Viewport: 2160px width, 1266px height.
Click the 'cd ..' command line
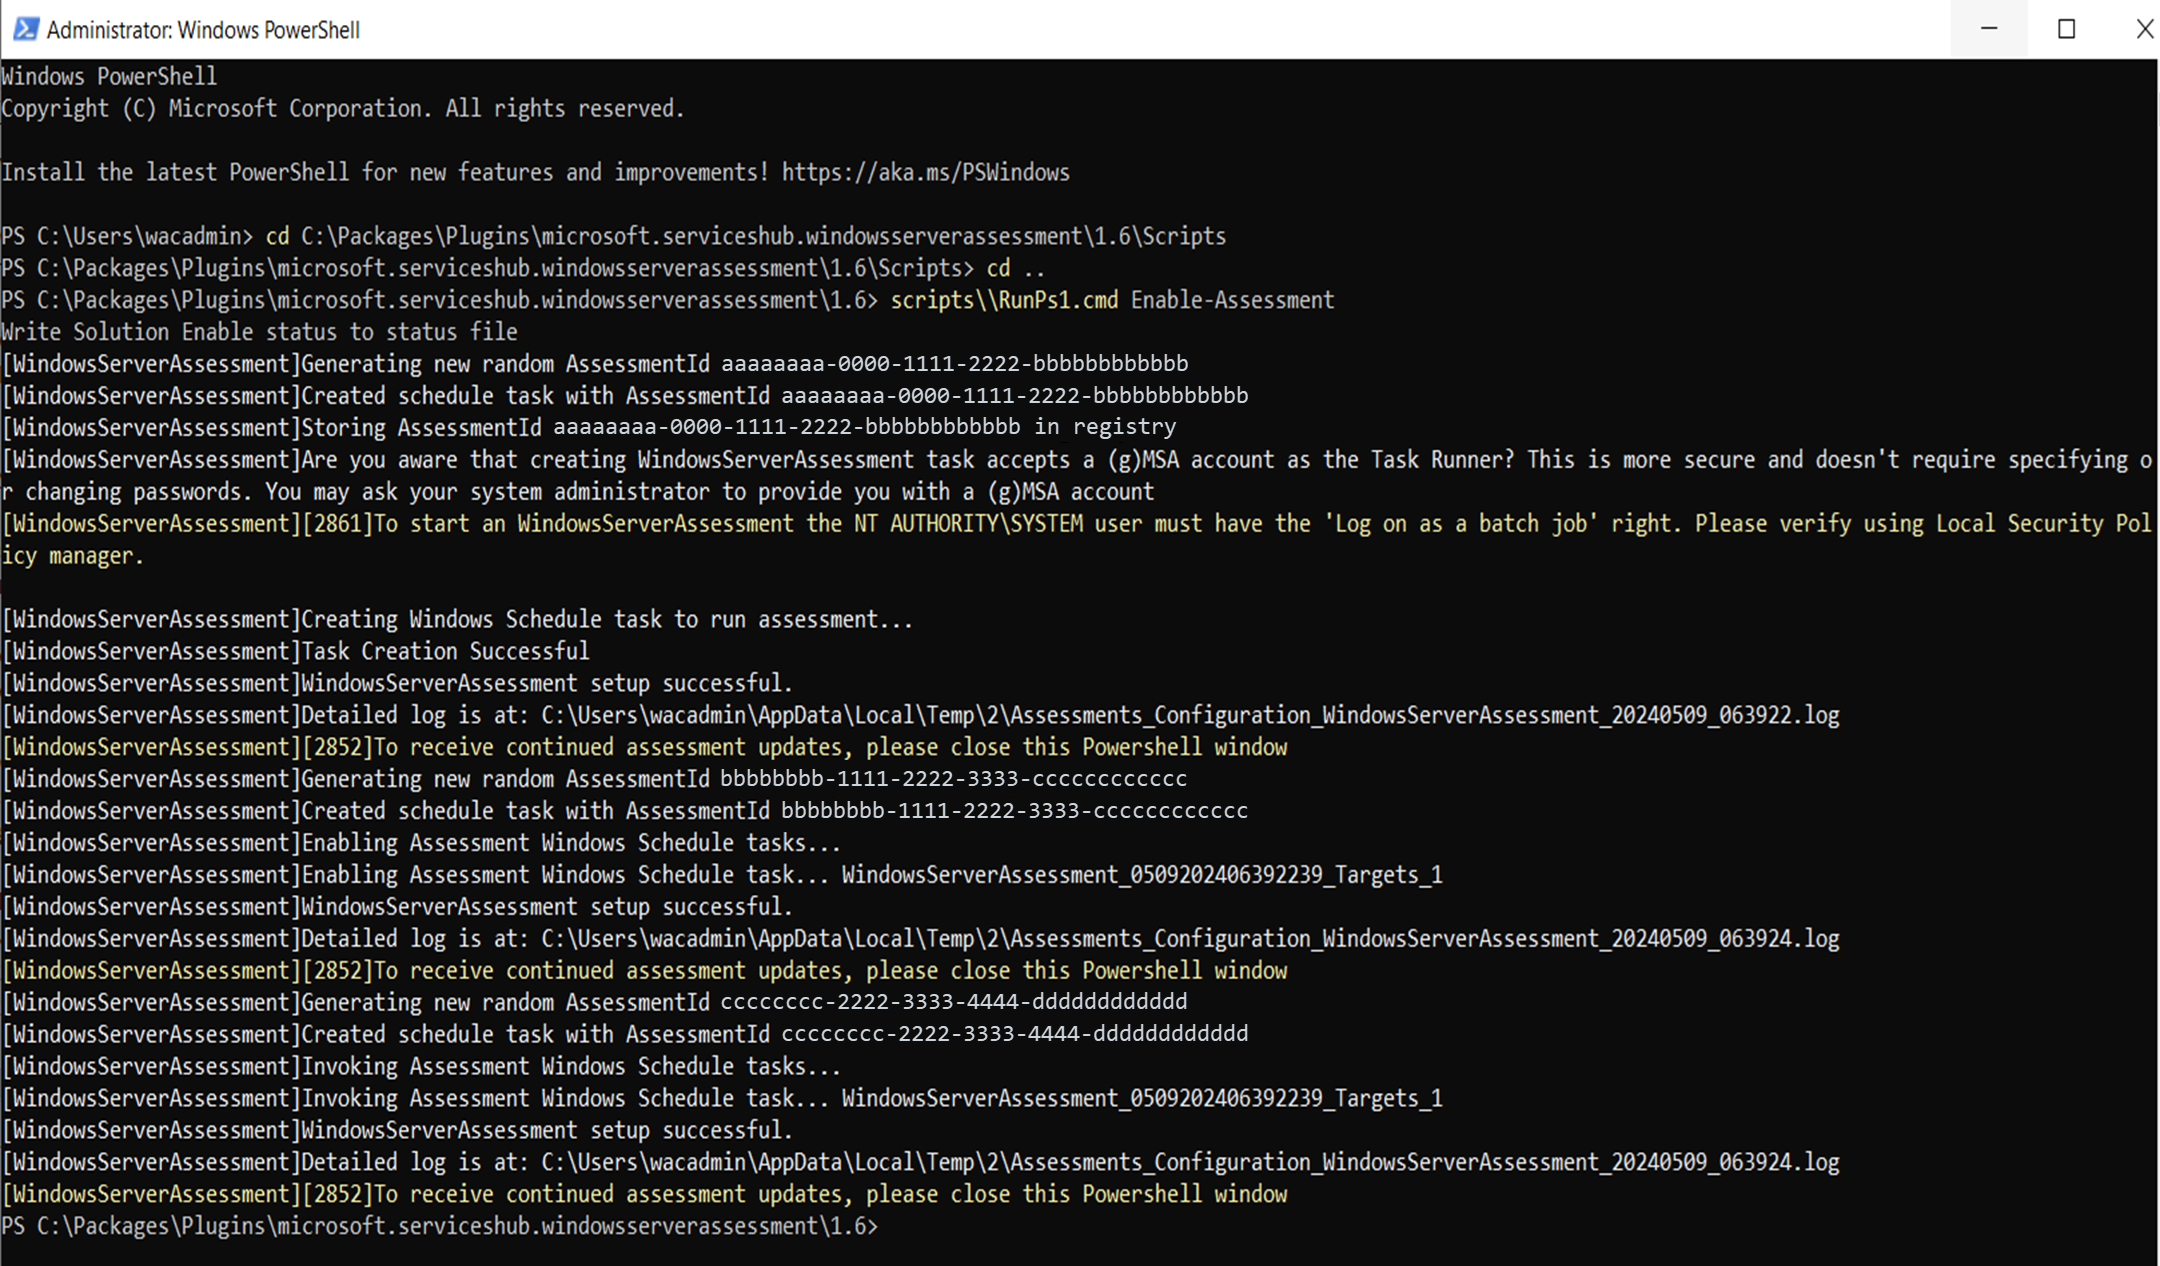click(1013, 267)
